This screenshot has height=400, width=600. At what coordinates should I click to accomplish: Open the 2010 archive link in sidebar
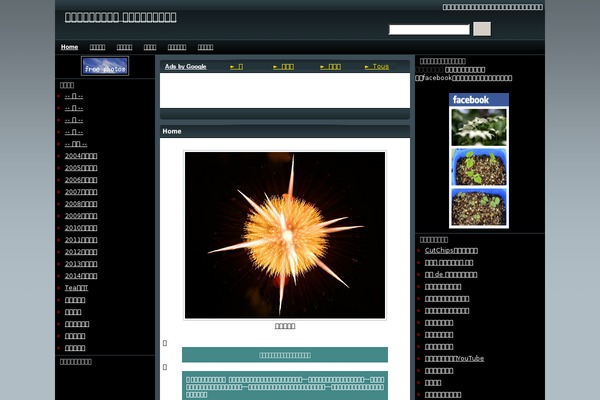pos(81,228)
